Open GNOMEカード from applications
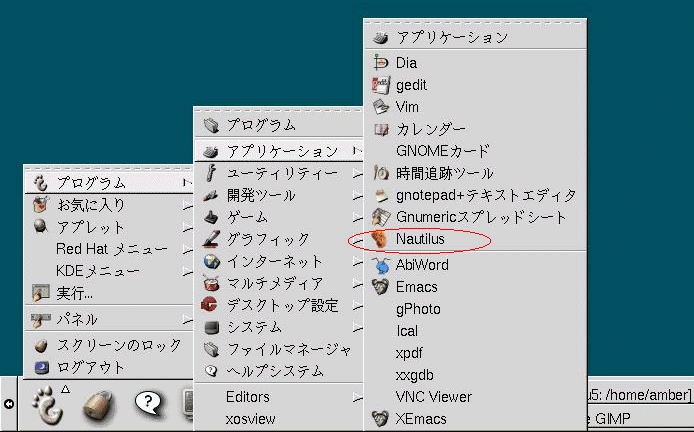This screenshot has width=694, height=432. coord(475,151)
